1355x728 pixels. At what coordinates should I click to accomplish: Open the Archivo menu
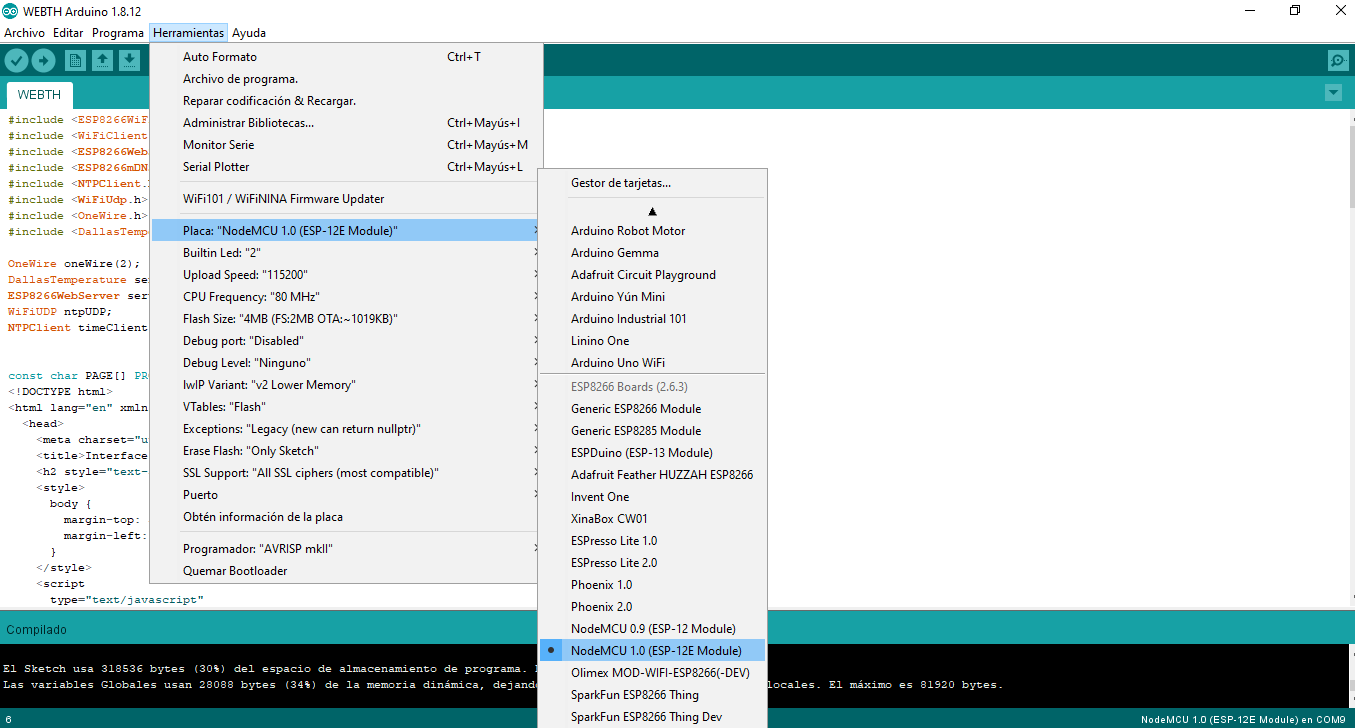pos(24,33)
